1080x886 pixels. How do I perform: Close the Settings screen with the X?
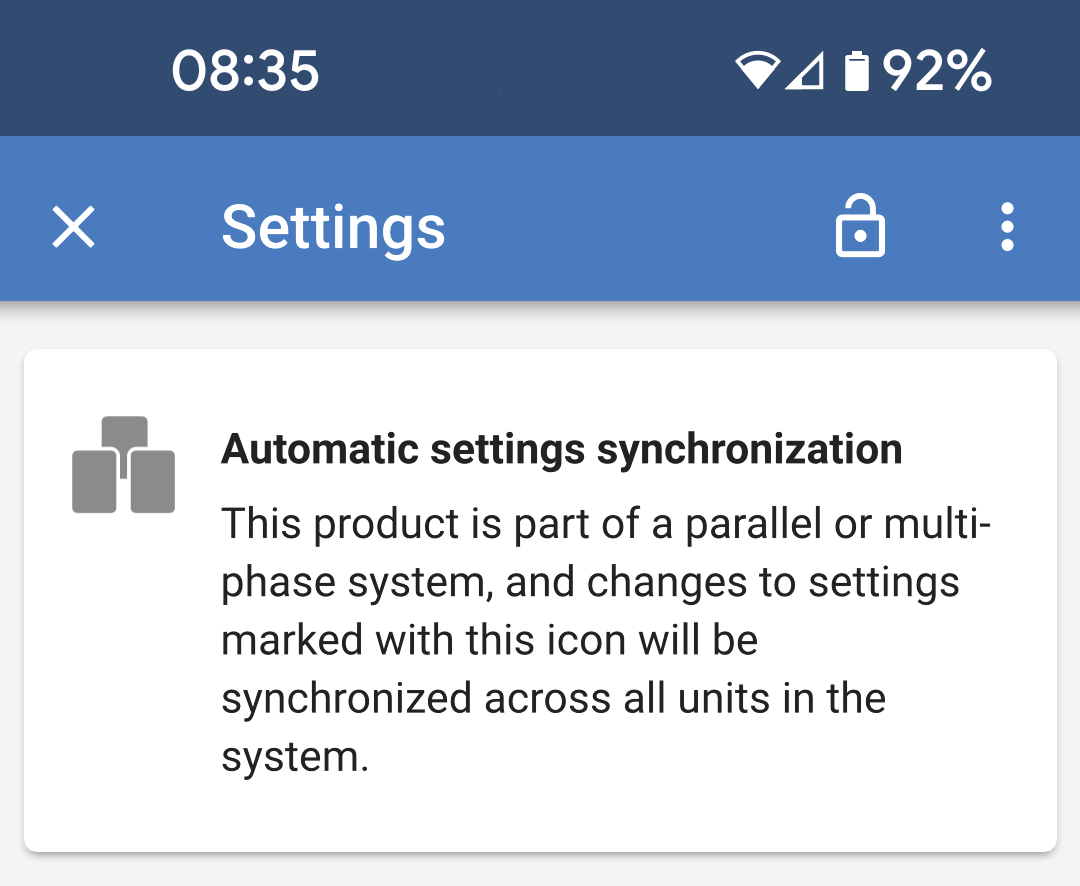tap(74, 228)
